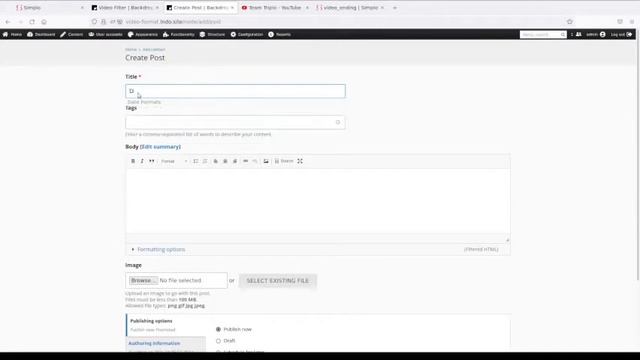Image resolution: width=640 pixels, height=360 pixels.
Task: Insert a bulleted list in the body
Action: [x=196, y=161]
